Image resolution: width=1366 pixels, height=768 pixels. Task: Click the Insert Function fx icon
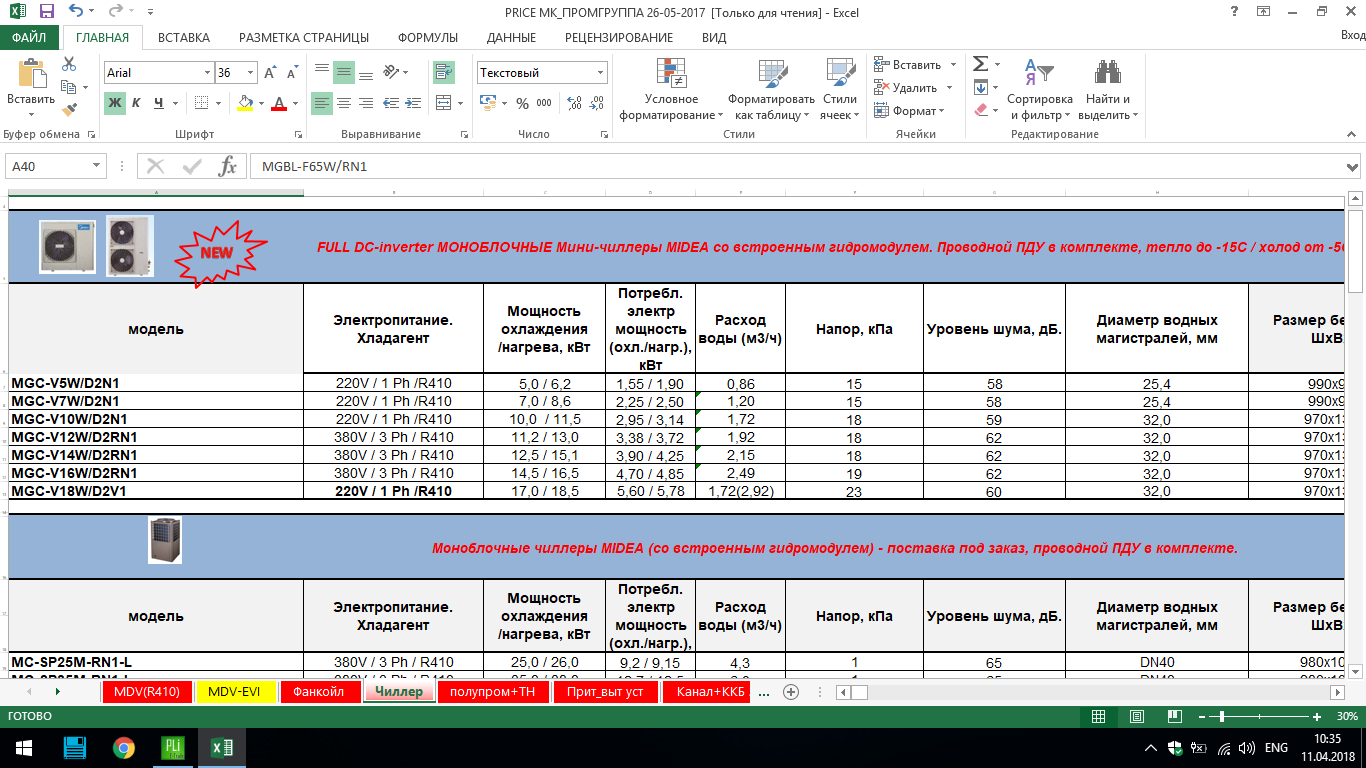pyautogui.click(x=228, y=166)
